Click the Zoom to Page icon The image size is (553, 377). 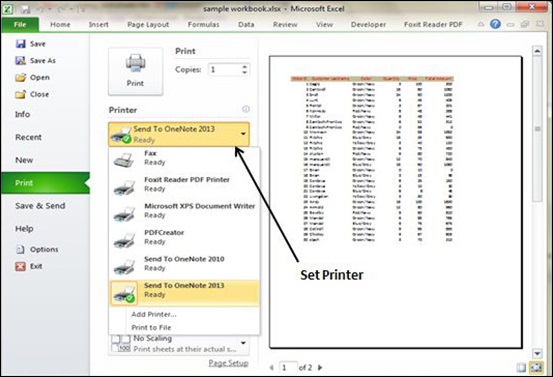click(536, 367)
